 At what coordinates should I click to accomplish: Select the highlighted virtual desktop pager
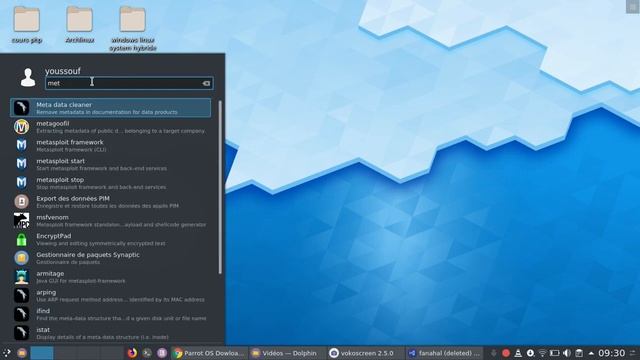(42, 353)
